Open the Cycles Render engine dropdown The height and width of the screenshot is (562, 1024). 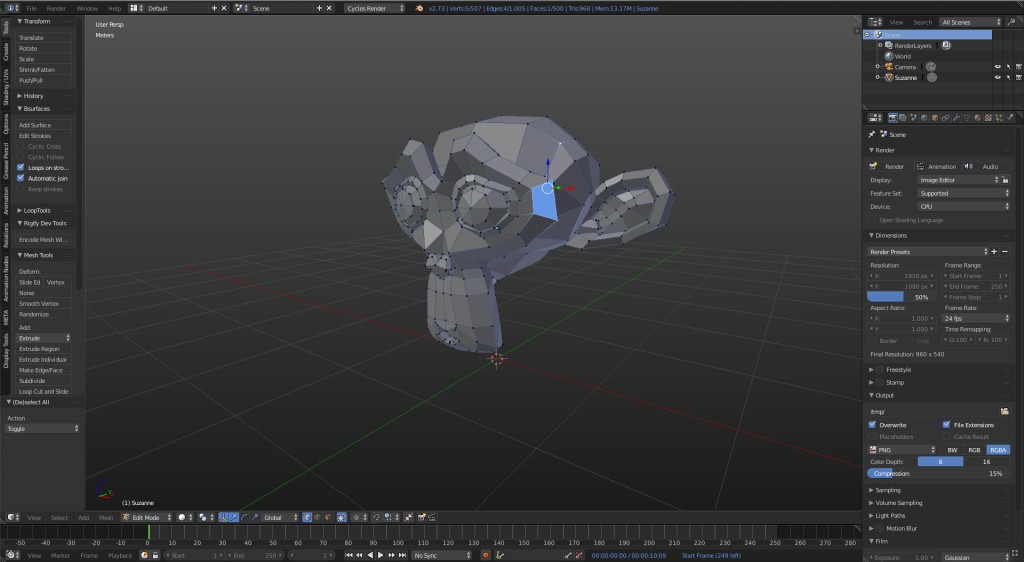coord(374,8)
